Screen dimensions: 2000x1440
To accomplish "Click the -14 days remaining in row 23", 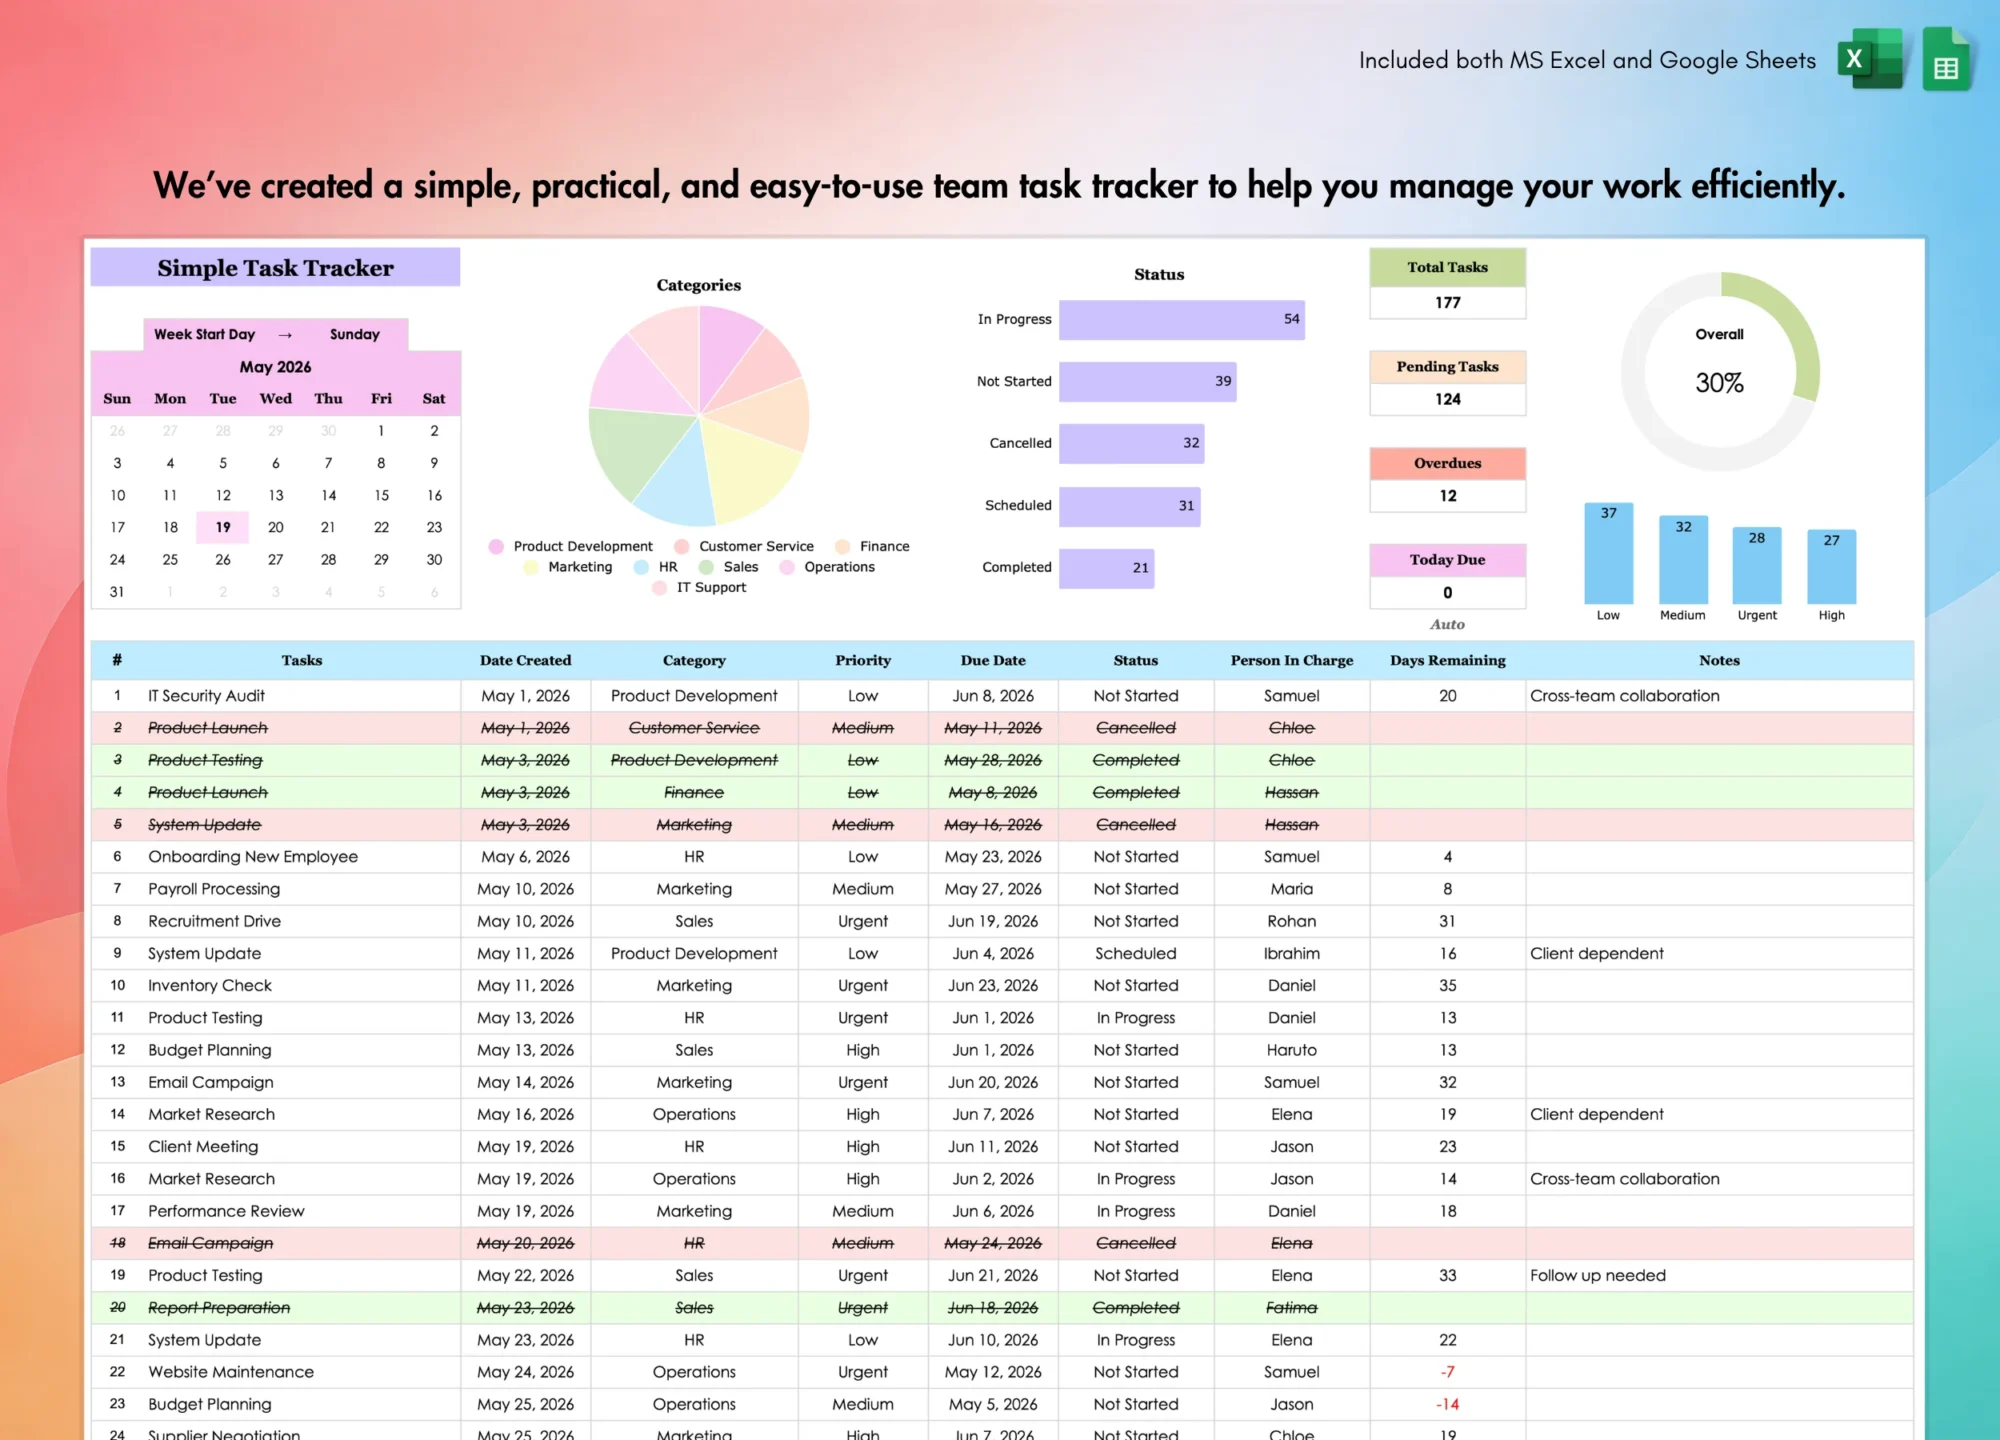I will coord(1447,1404).
